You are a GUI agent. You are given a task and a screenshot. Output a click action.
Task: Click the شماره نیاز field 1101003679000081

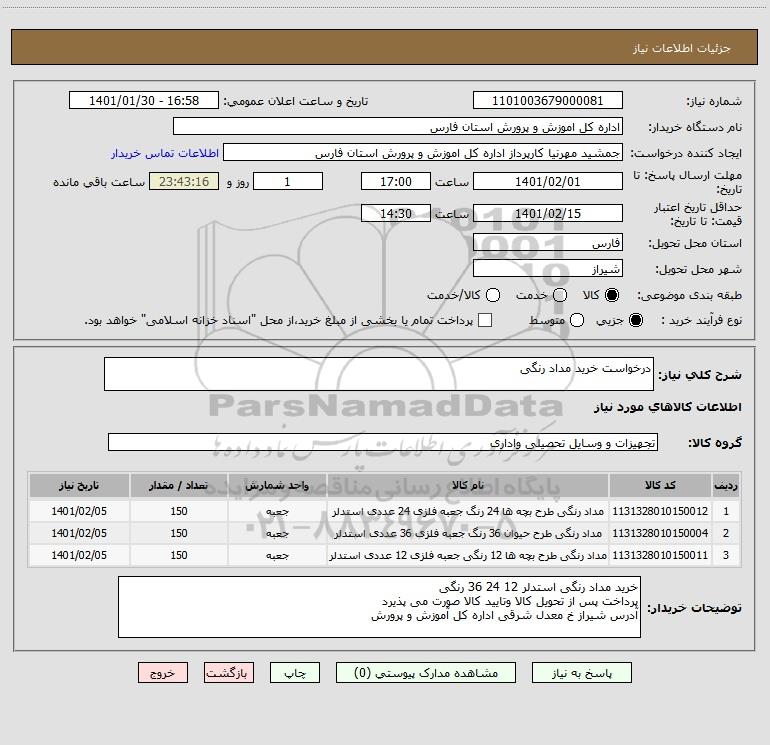[x=548, y=101]
